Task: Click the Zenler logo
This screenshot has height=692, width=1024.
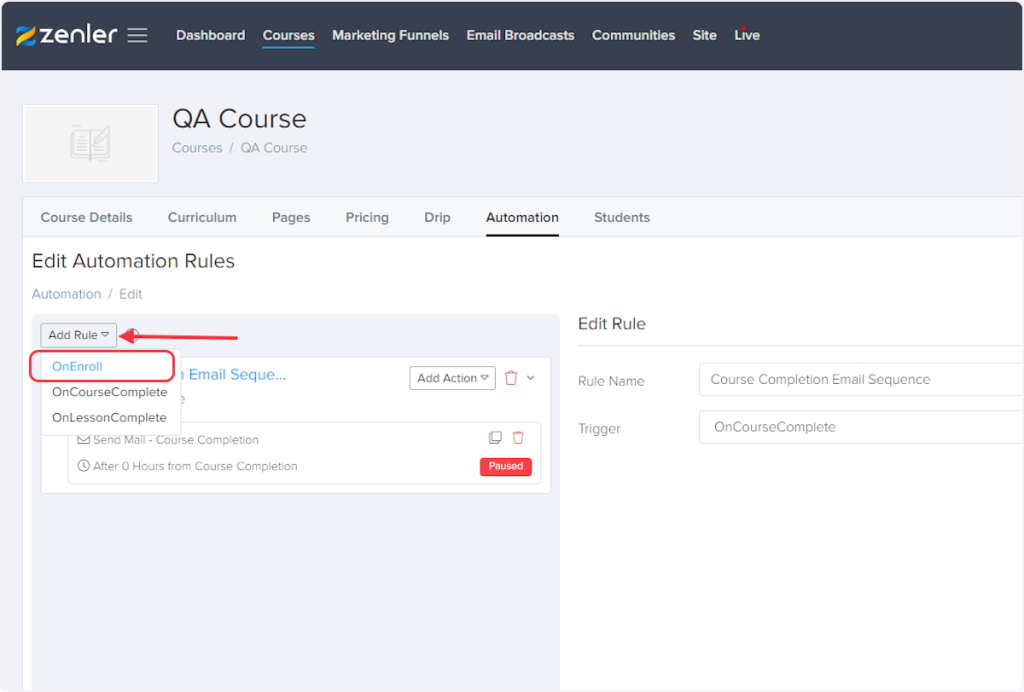Action: [66, 35]
